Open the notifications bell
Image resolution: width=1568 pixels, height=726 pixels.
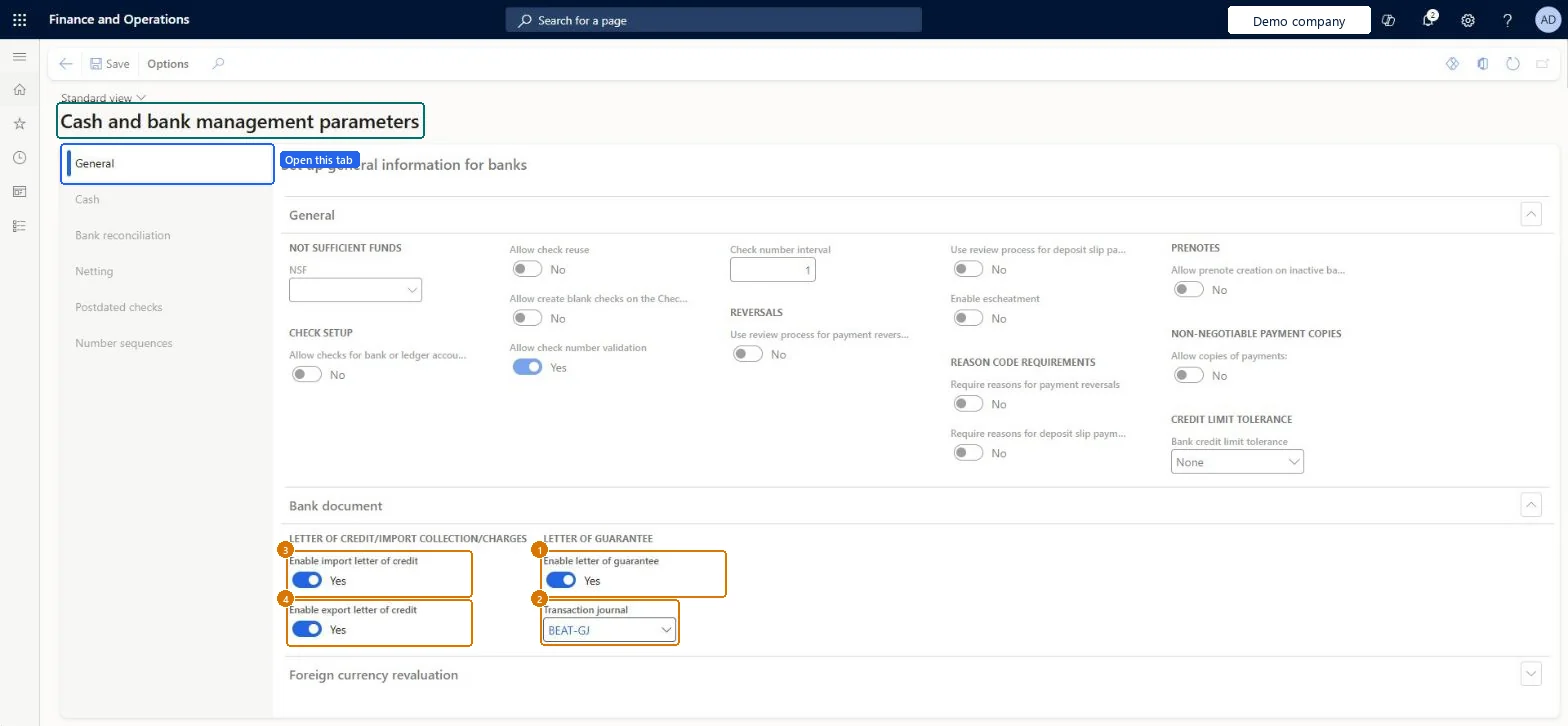1429,20
